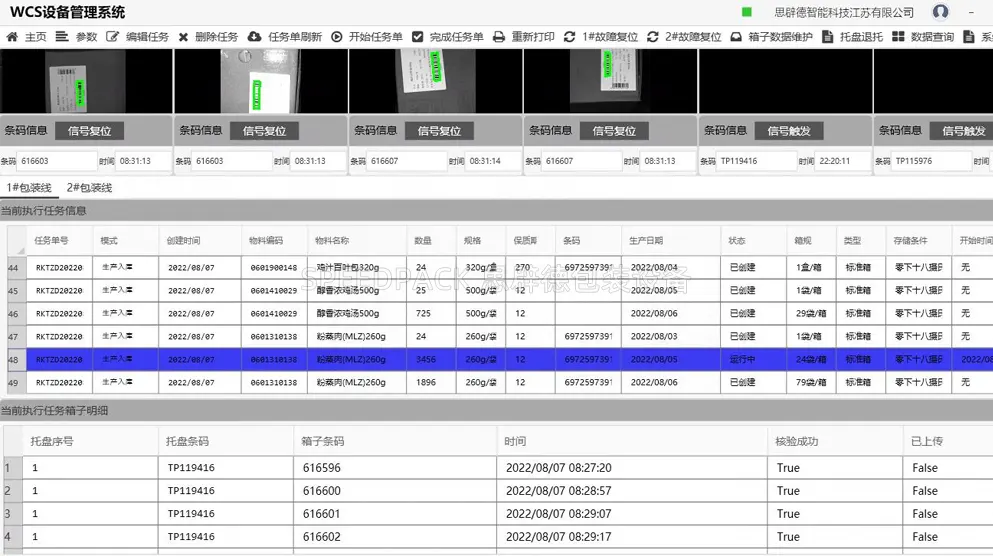The height and width of the screenshot is (556, 993).
Task: Click 数据查询 toolbar label
Action: pyautogui.click(x=932, y=37)
